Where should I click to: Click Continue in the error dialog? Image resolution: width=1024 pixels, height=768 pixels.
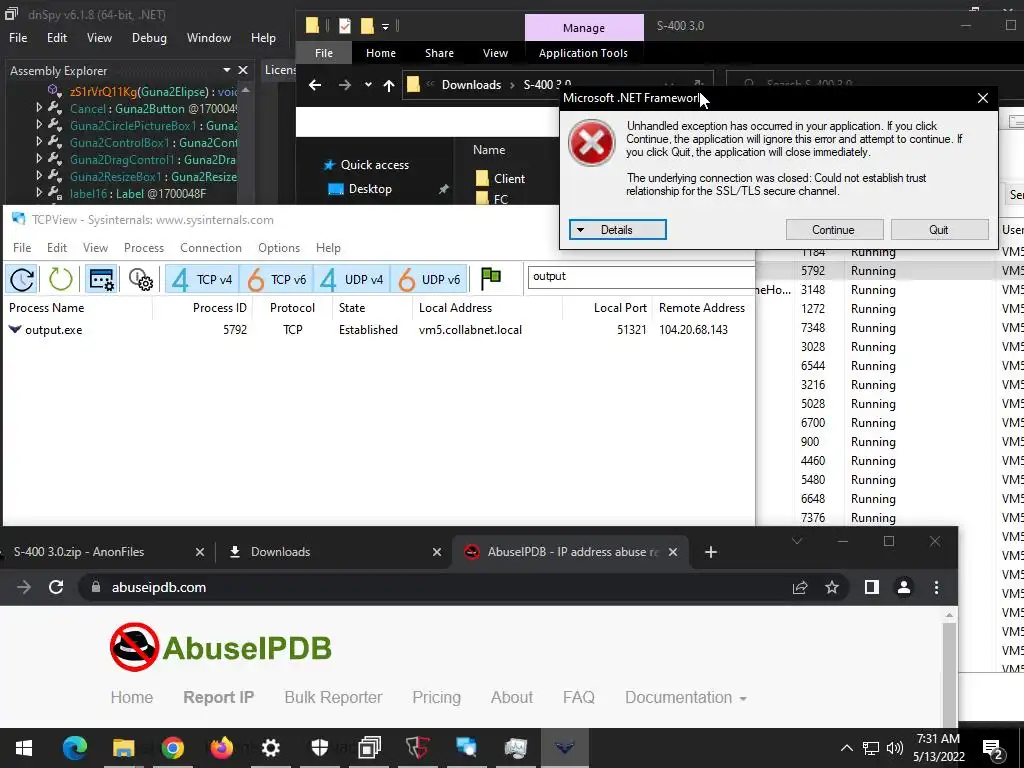pos(834,230)
